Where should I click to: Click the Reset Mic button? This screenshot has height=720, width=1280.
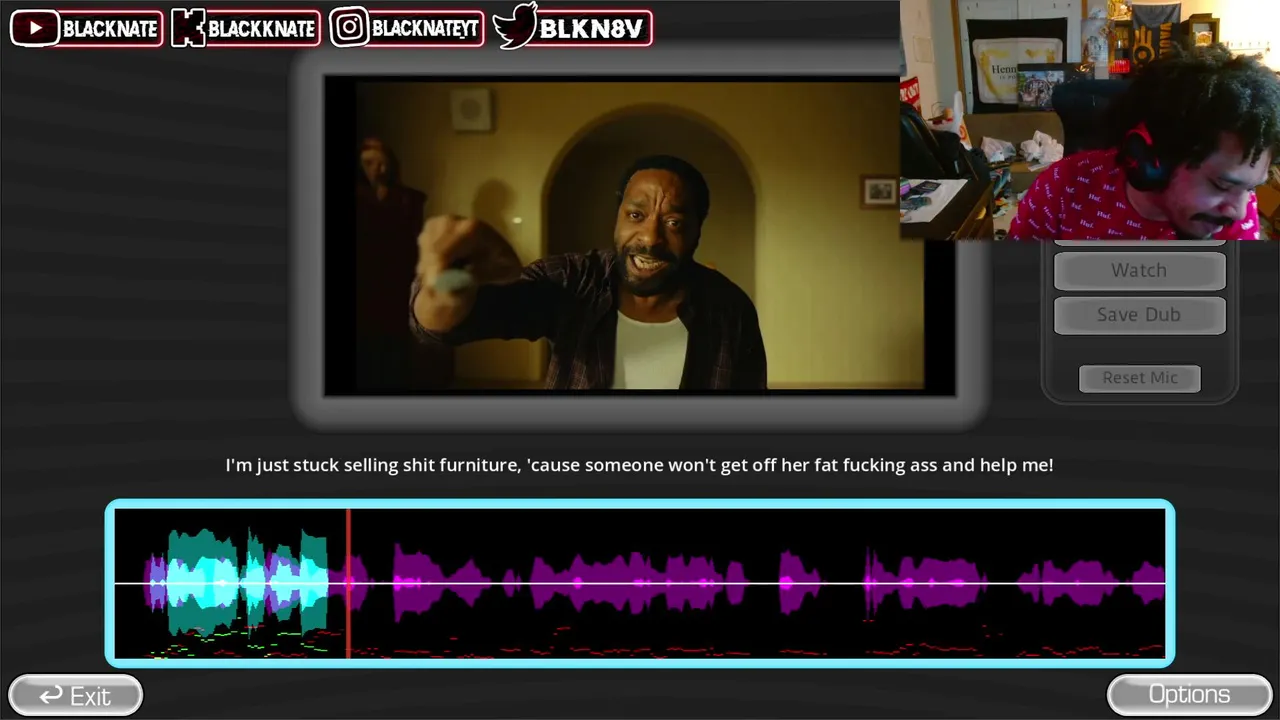(x=1140, y=378)
